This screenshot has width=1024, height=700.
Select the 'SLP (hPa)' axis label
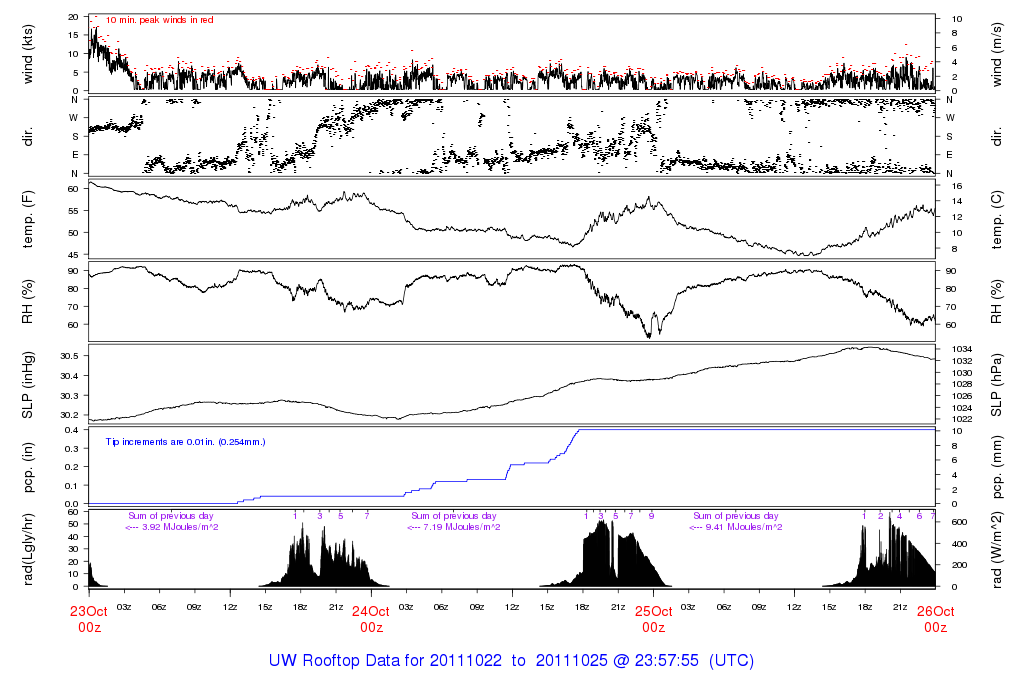coord(996,385)
